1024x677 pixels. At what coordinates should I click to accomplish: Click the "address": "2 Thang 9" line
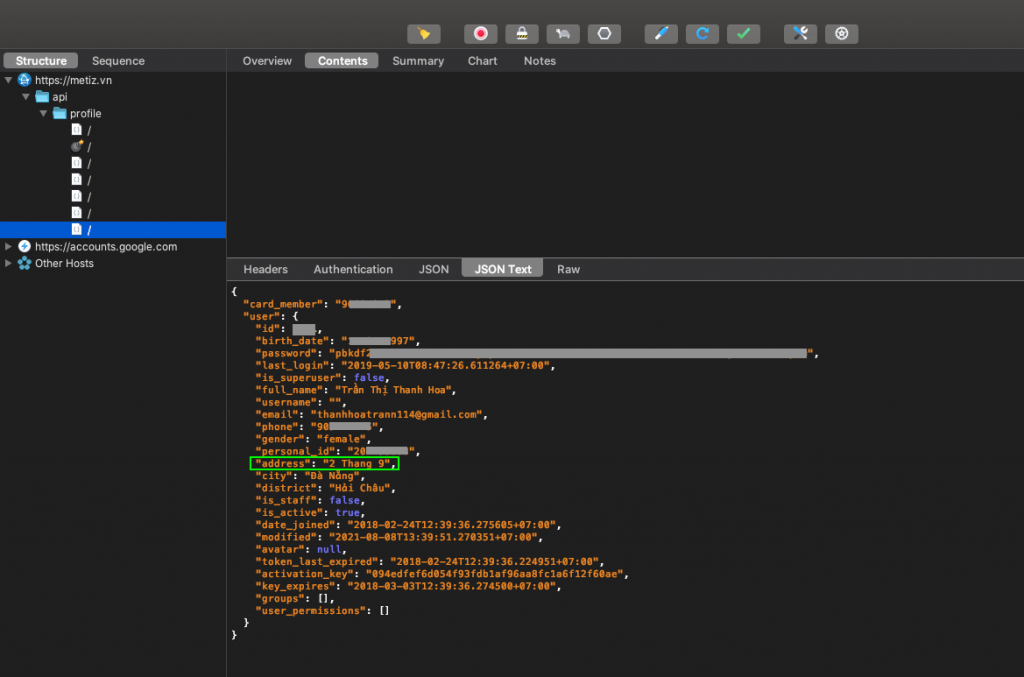[x=325, y=464]
